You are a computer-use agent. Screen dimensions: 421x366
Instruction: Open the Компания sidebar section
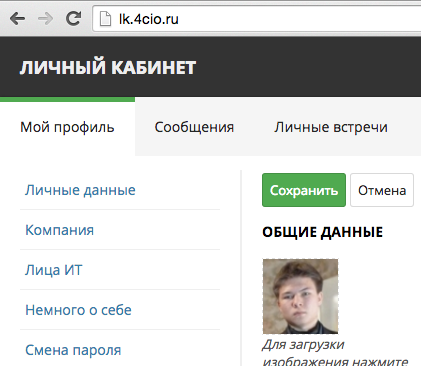pyautogui.click(x=60, y=230)
